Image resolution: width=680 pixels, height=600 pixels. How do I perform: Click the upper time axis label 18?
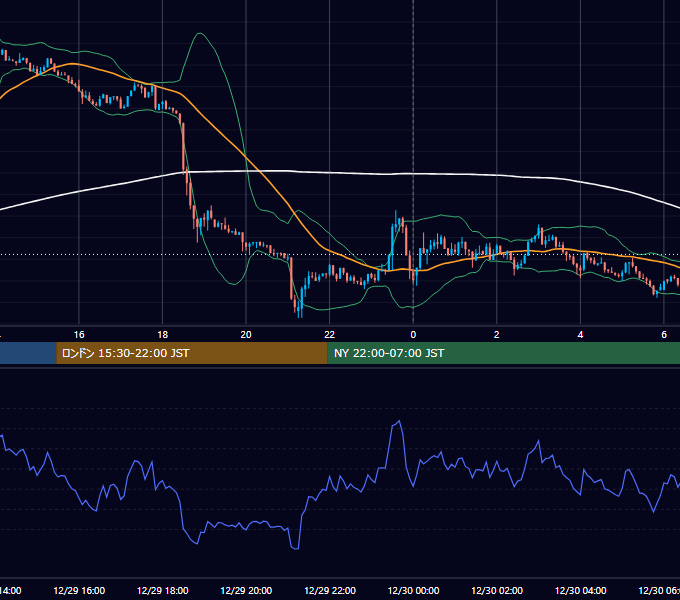click(163, 335)
